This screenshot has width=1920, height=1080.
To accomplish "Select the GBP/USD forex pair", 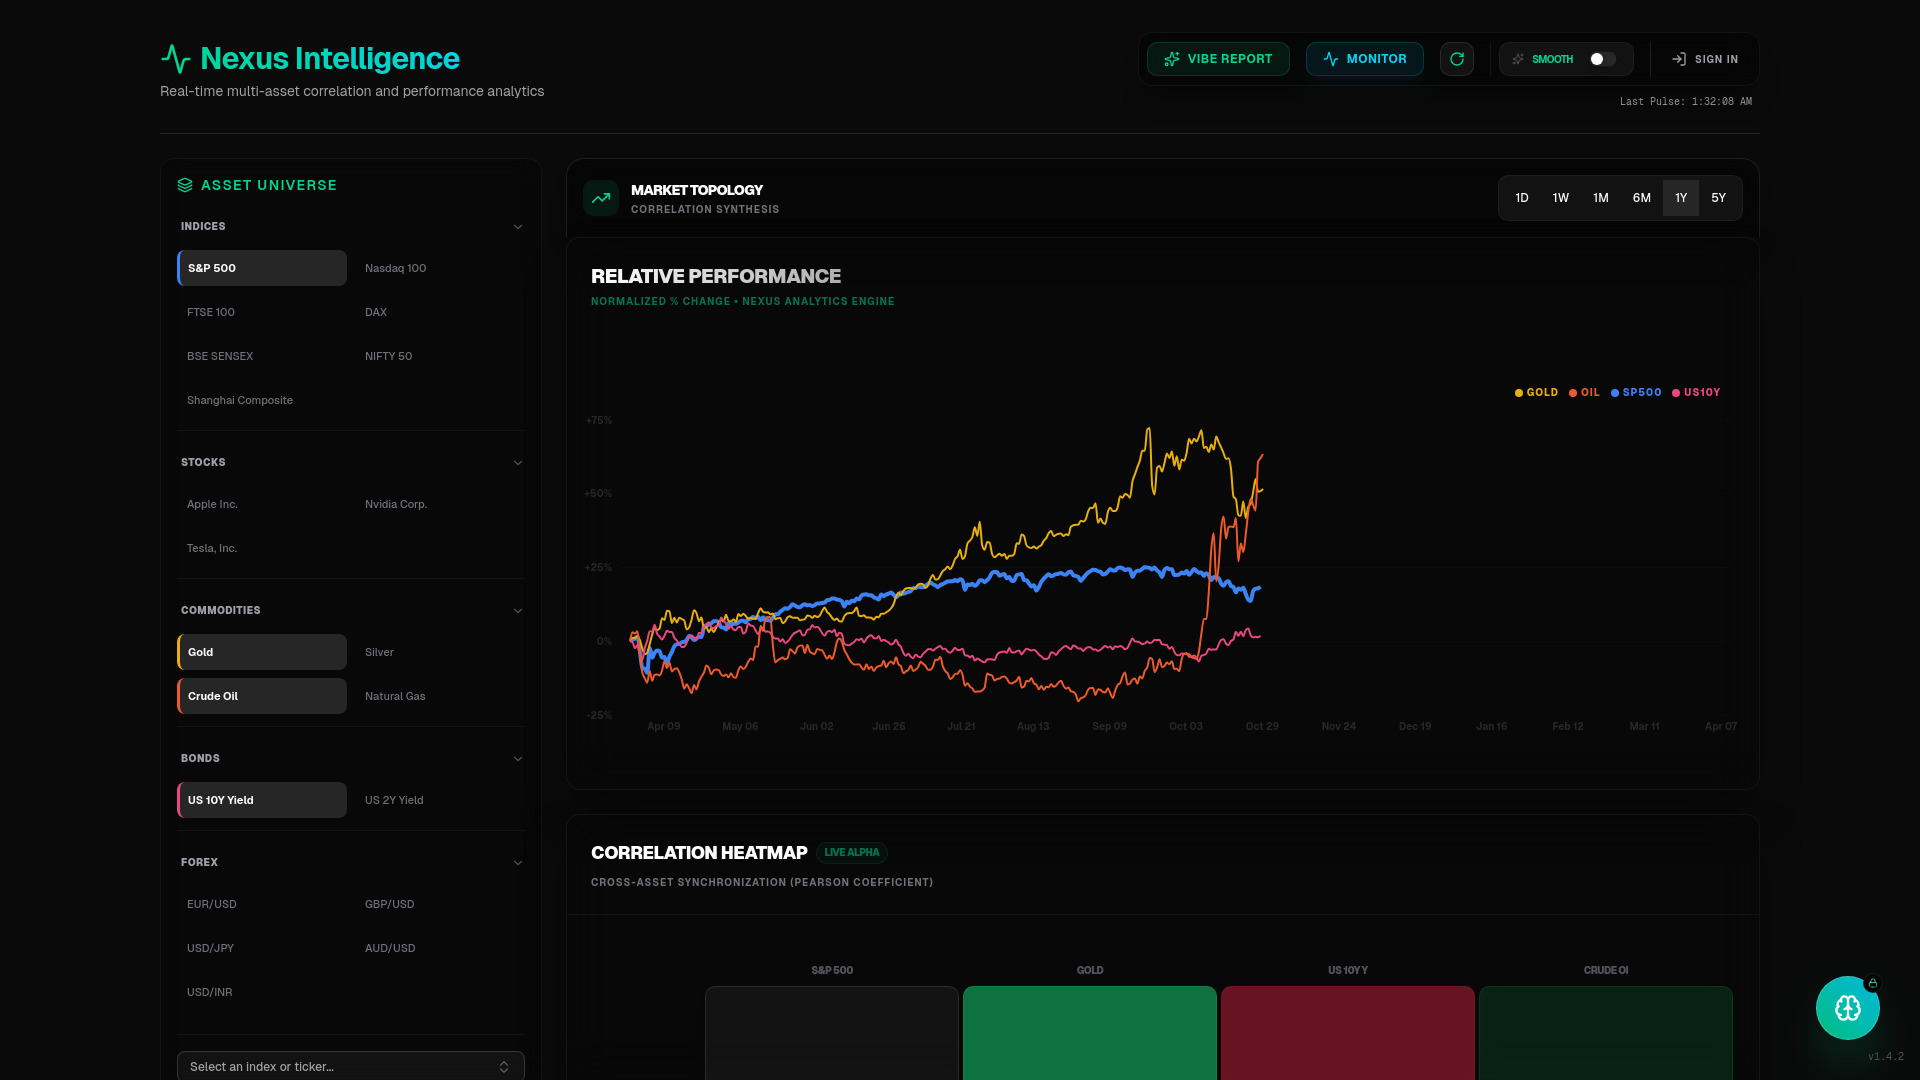I will (440, 904).
